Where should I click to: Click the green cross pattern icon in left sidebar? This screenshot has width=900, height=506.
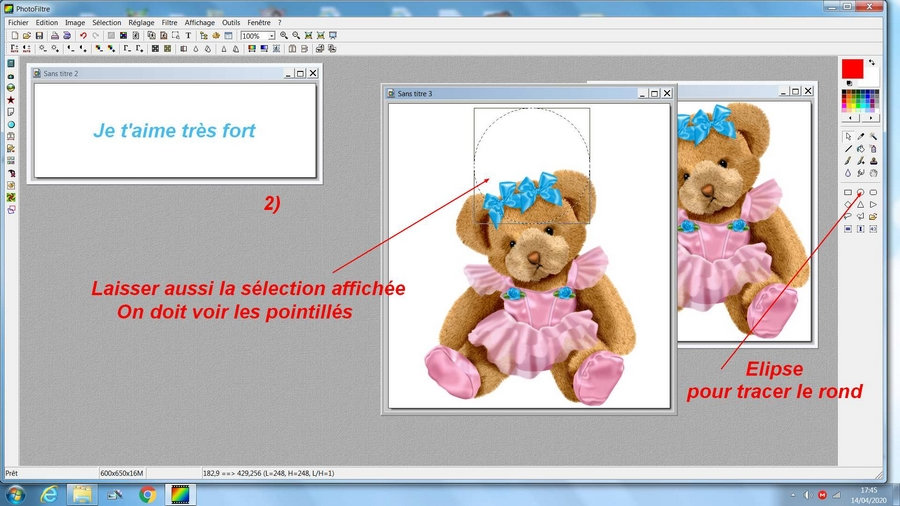point(10,197)
